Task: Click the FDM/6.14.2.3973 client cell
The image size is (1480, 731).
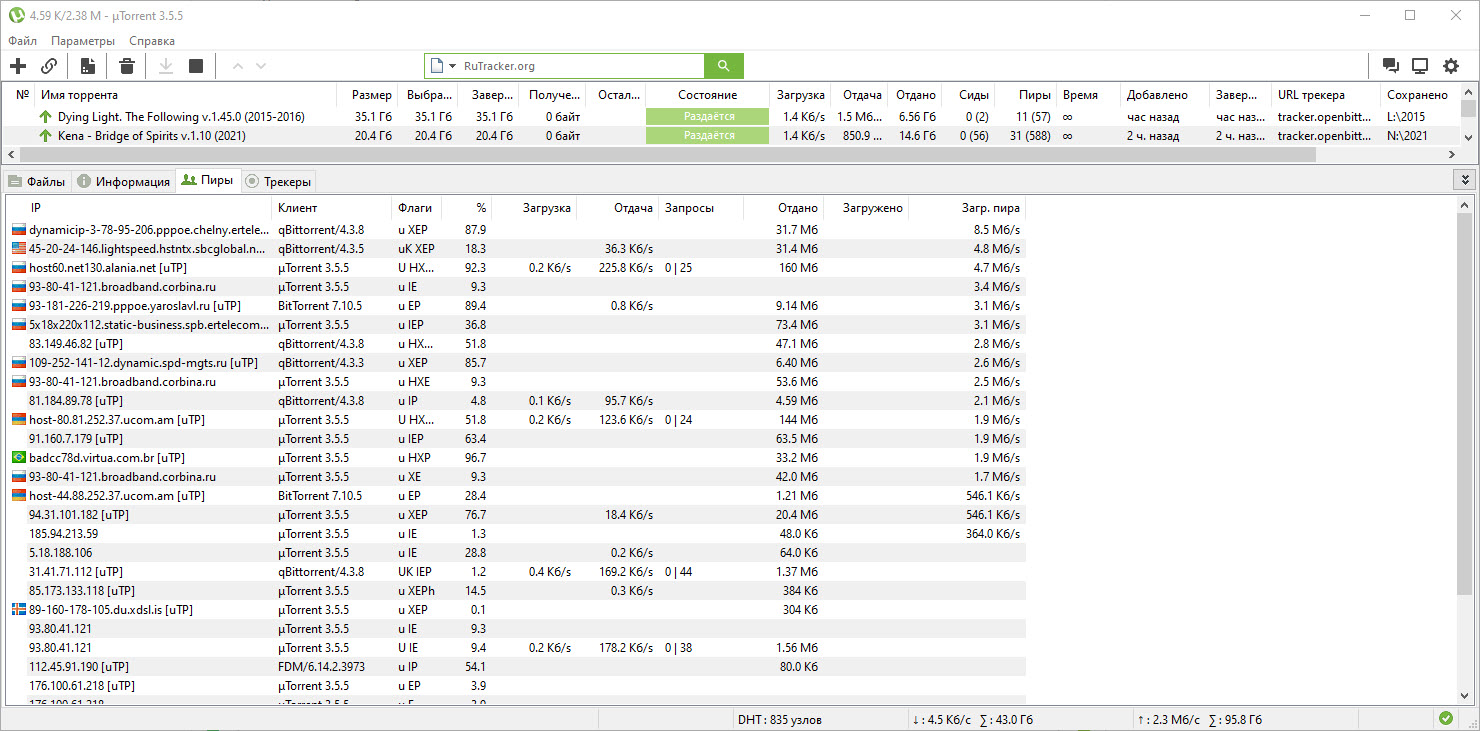Action: click(x=321, y=667)
